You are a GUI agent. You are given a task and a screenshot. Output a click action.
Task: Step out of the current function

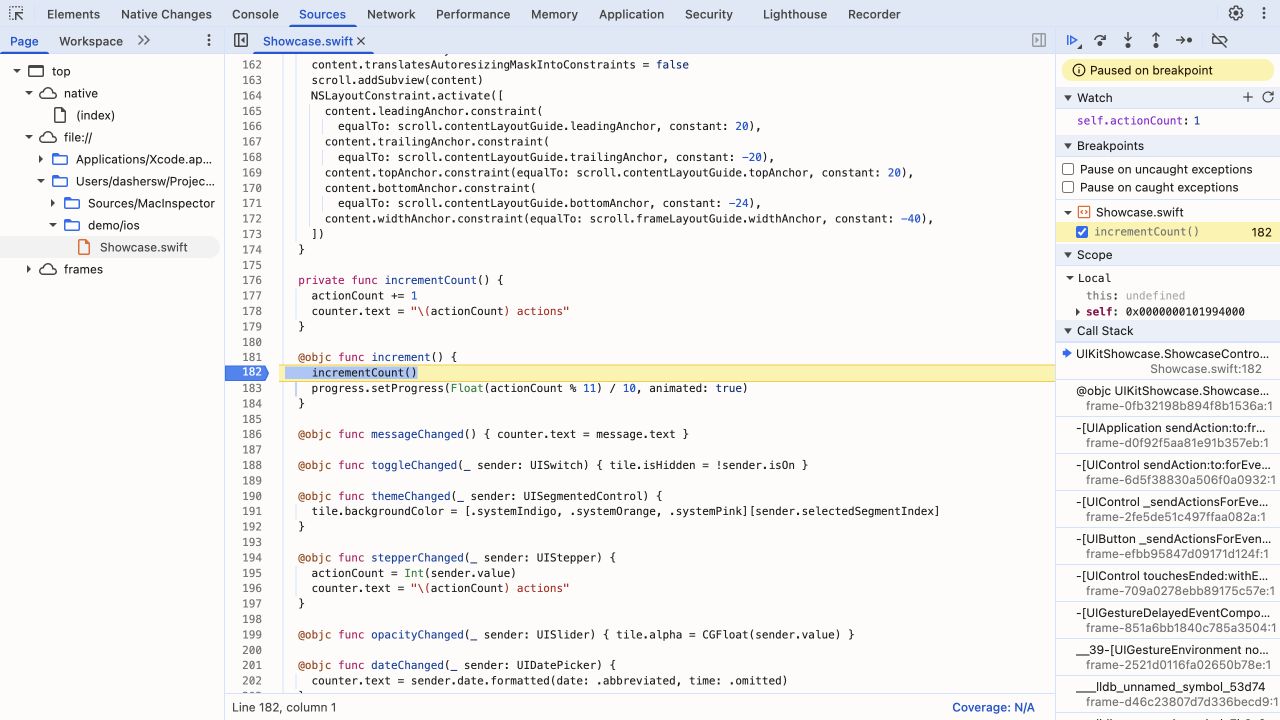click(1156, 41)
